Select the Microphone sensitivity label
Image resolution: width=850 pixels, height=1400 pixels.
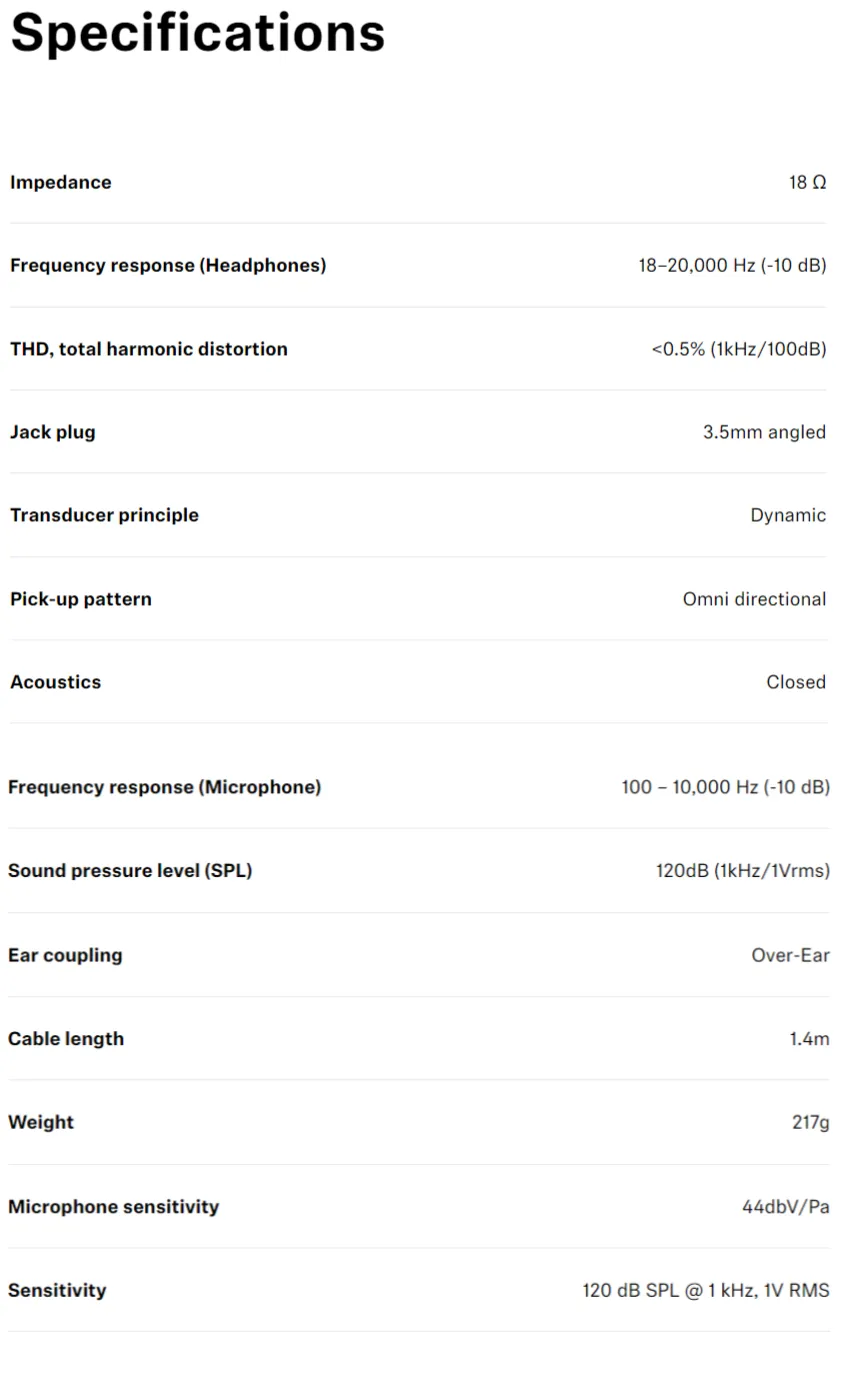114,1207
